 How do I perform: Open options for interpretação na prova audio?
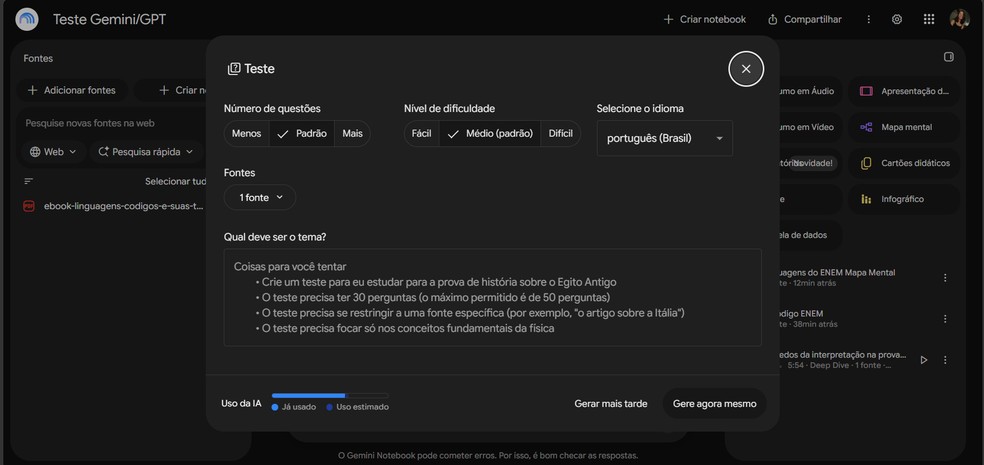(945, 360)
